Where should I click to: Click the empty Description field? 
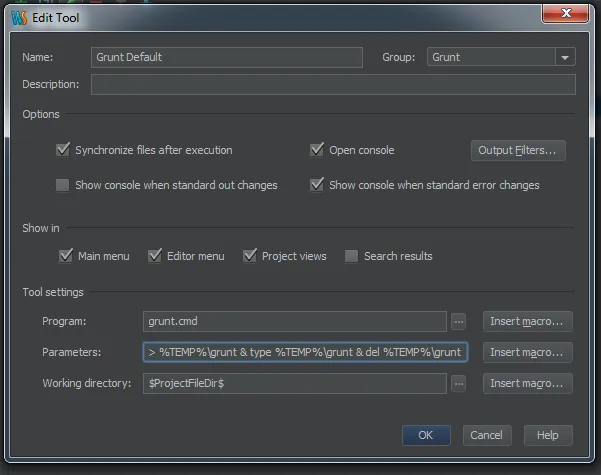333,84
